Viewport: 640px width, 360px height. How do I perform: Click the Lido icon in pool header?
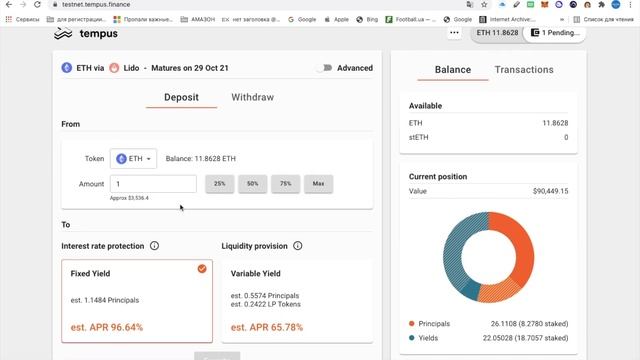pos(114,68)
